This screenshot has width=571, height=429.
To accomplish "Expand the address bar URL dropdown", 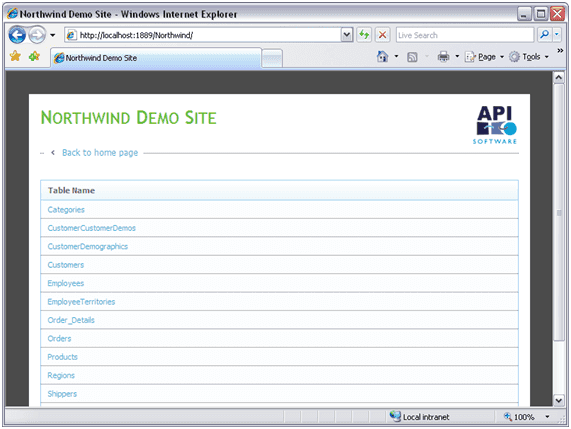I will [x=347, y=35].
